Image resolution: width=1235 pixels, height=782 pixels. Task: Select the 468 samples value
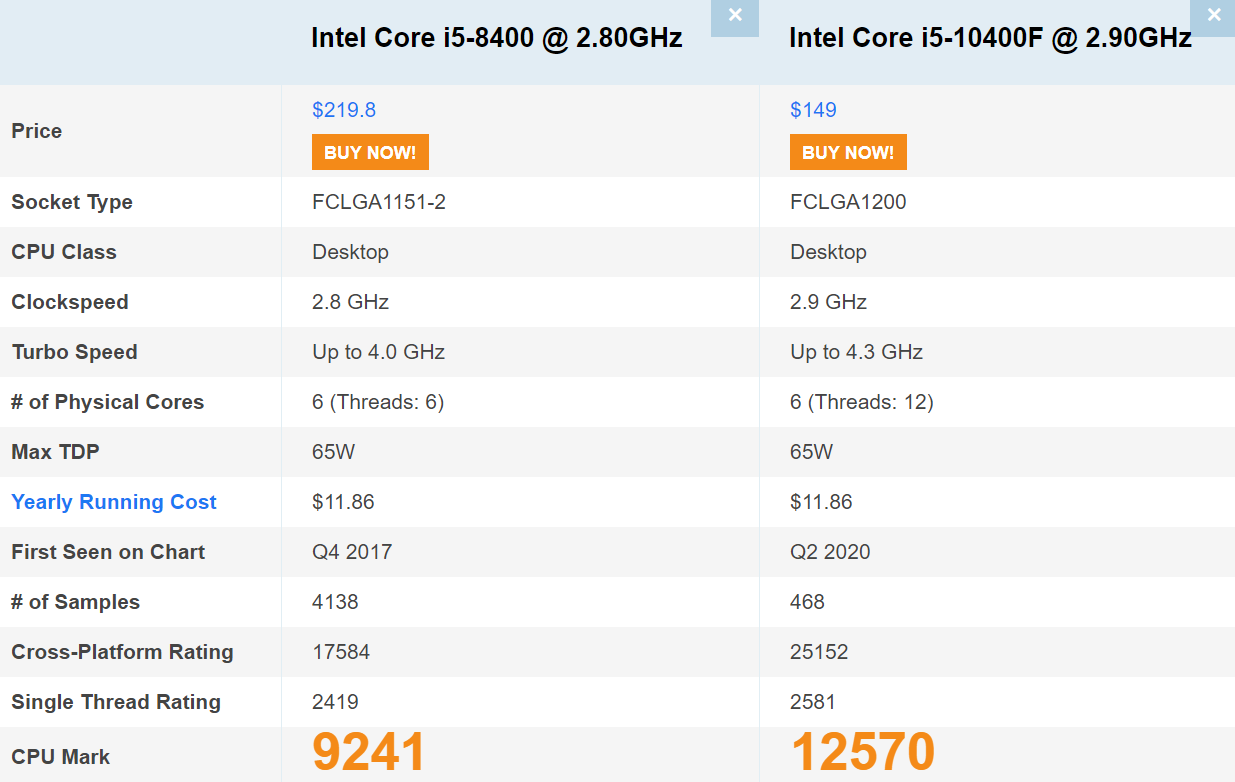pos(807,602)
